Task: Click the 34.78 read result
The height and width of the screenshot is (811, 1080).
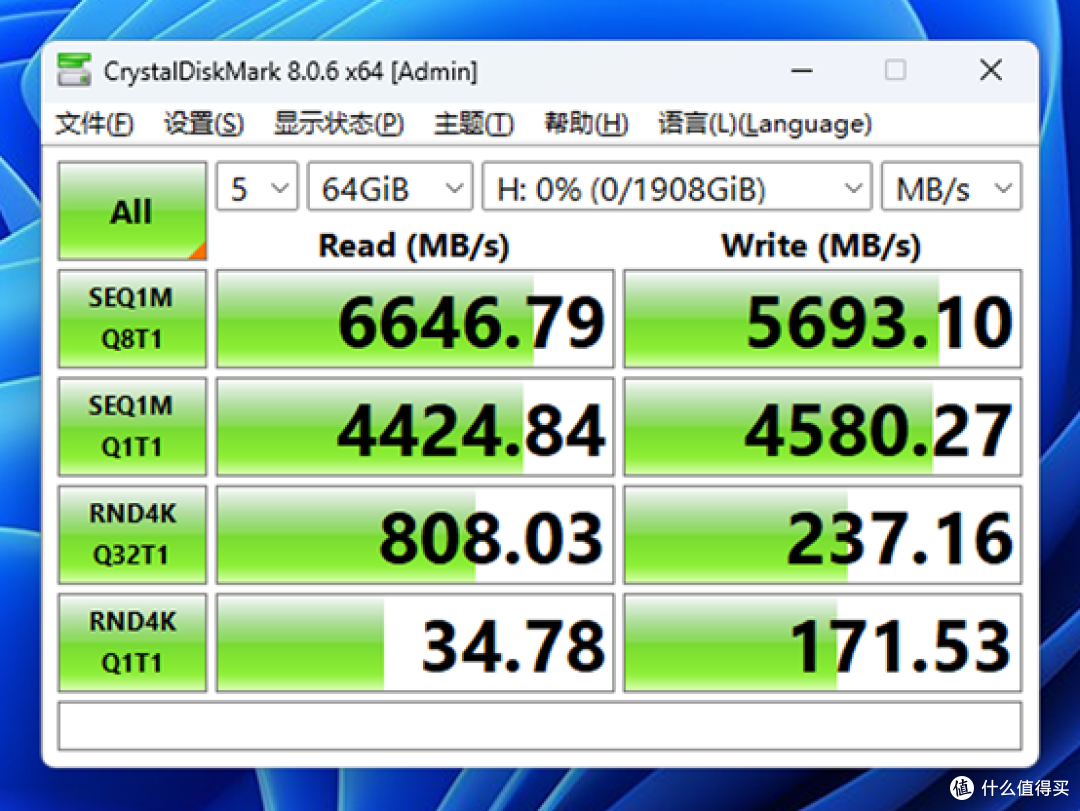Action: pos(415,642)
